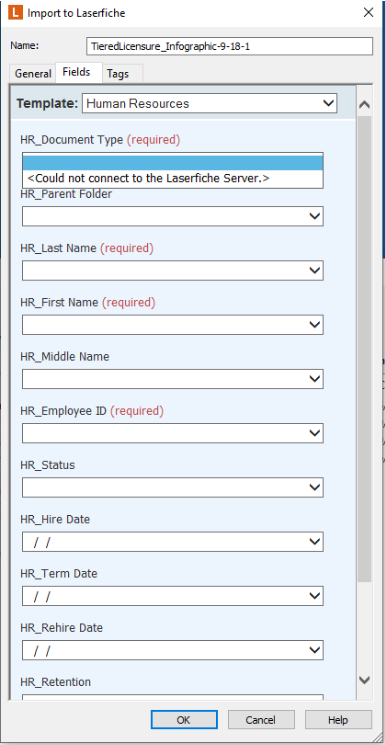Image resolution: width=385 pixels, height=745 pixels.
Task: Close the Import to Laserfiche dialog
Action: [368, 13]
